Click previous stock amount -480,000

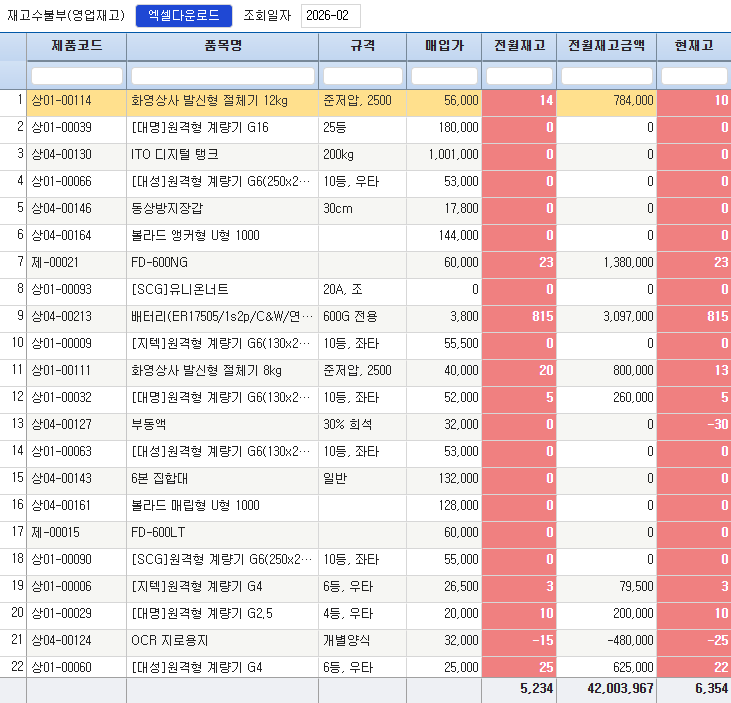630,641
